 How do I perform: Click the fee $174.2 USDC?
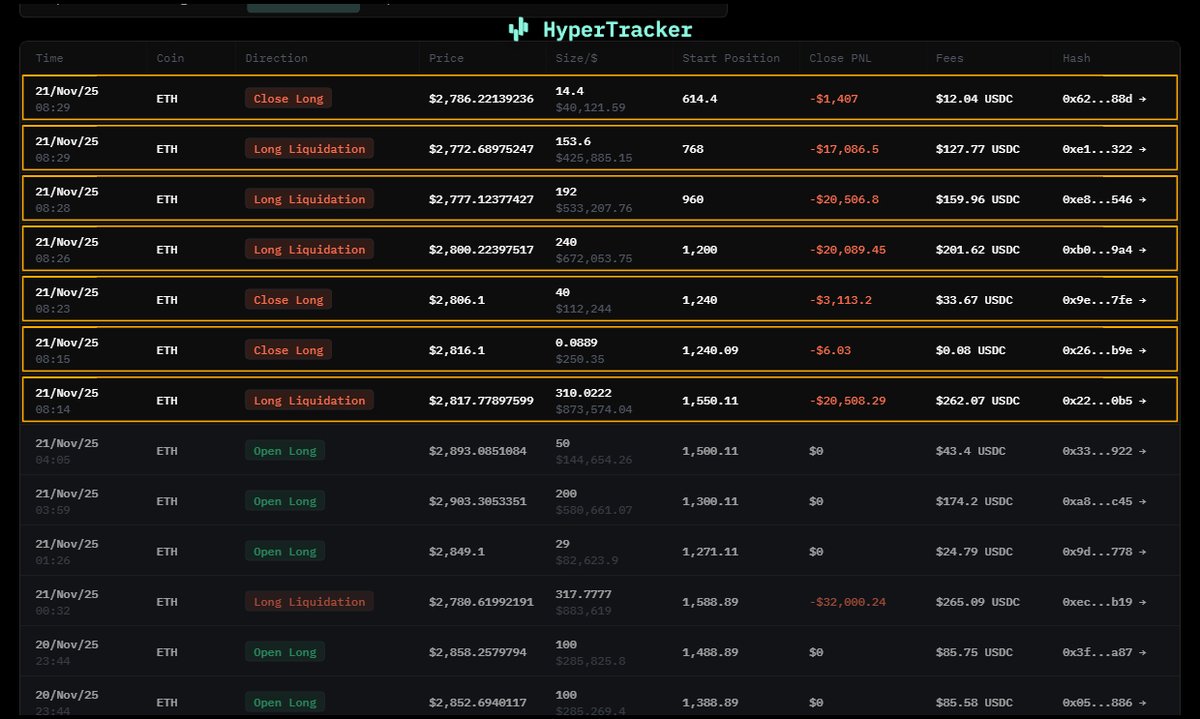click(x=974, y=501)
